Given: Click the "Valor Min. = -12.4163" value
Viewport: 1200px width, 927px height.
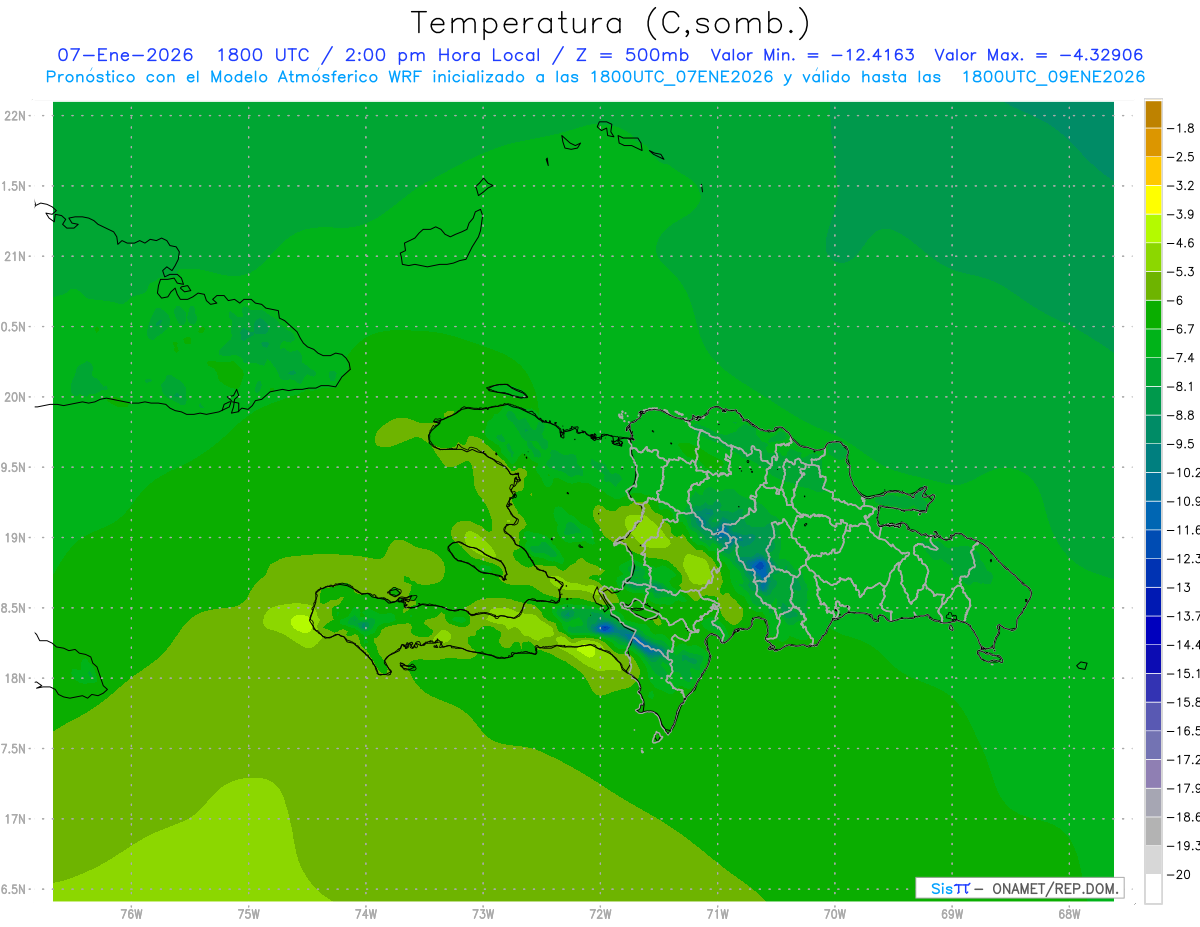Looking at the screenshot, I should [812, 55].
